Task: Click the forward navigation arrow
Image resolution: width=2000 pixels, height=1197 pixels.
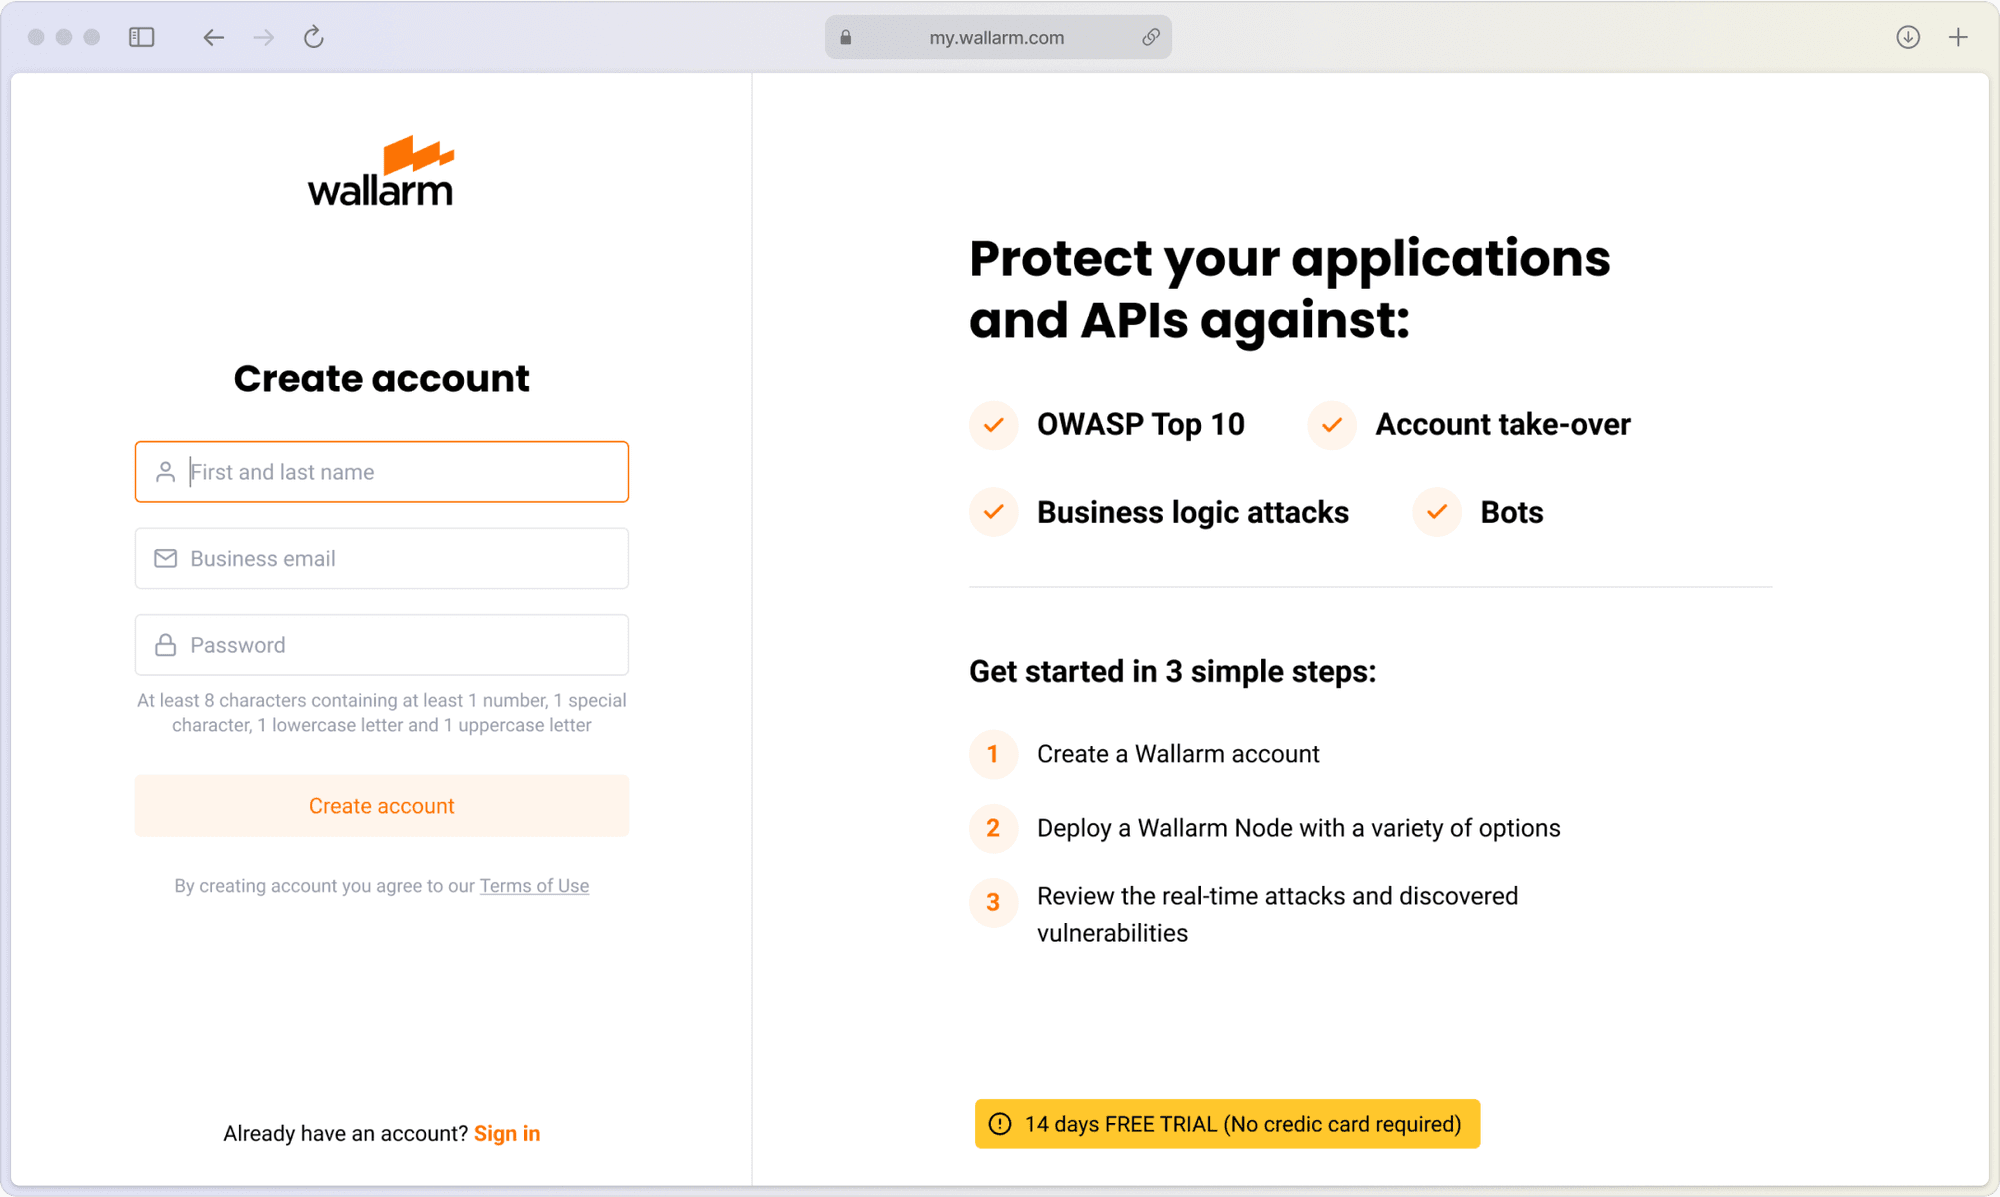Action: coord(264,37)
